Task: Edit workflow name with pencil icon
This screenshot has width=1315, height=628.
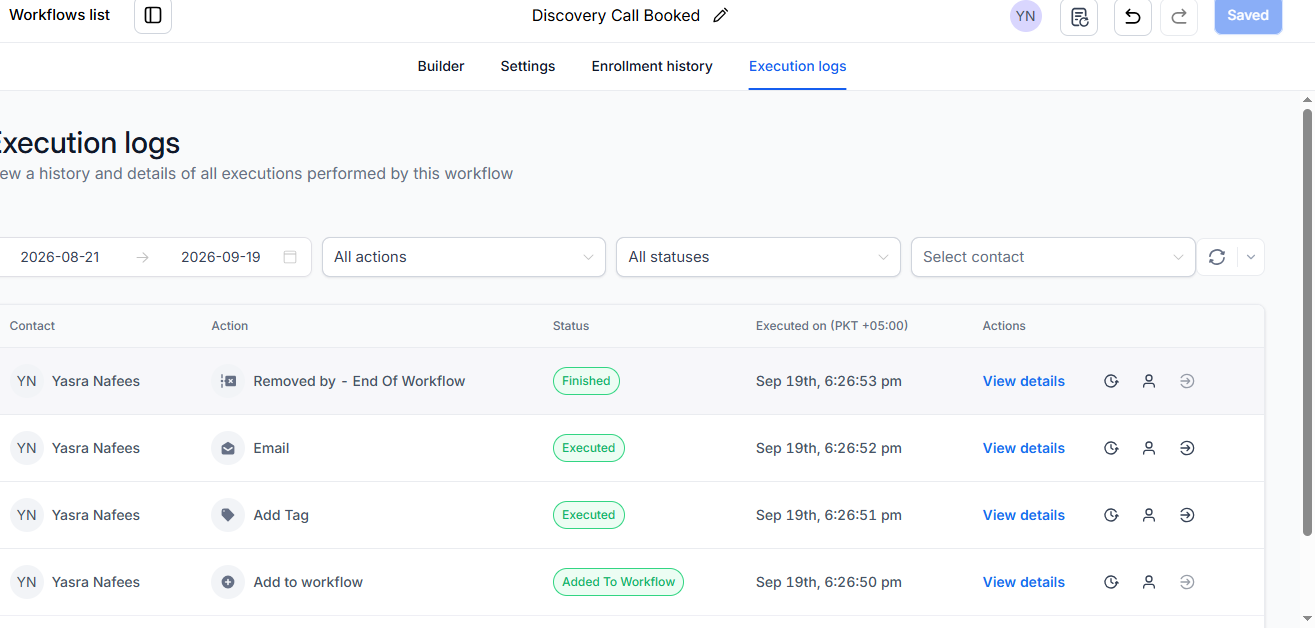Action: [721, 16]
